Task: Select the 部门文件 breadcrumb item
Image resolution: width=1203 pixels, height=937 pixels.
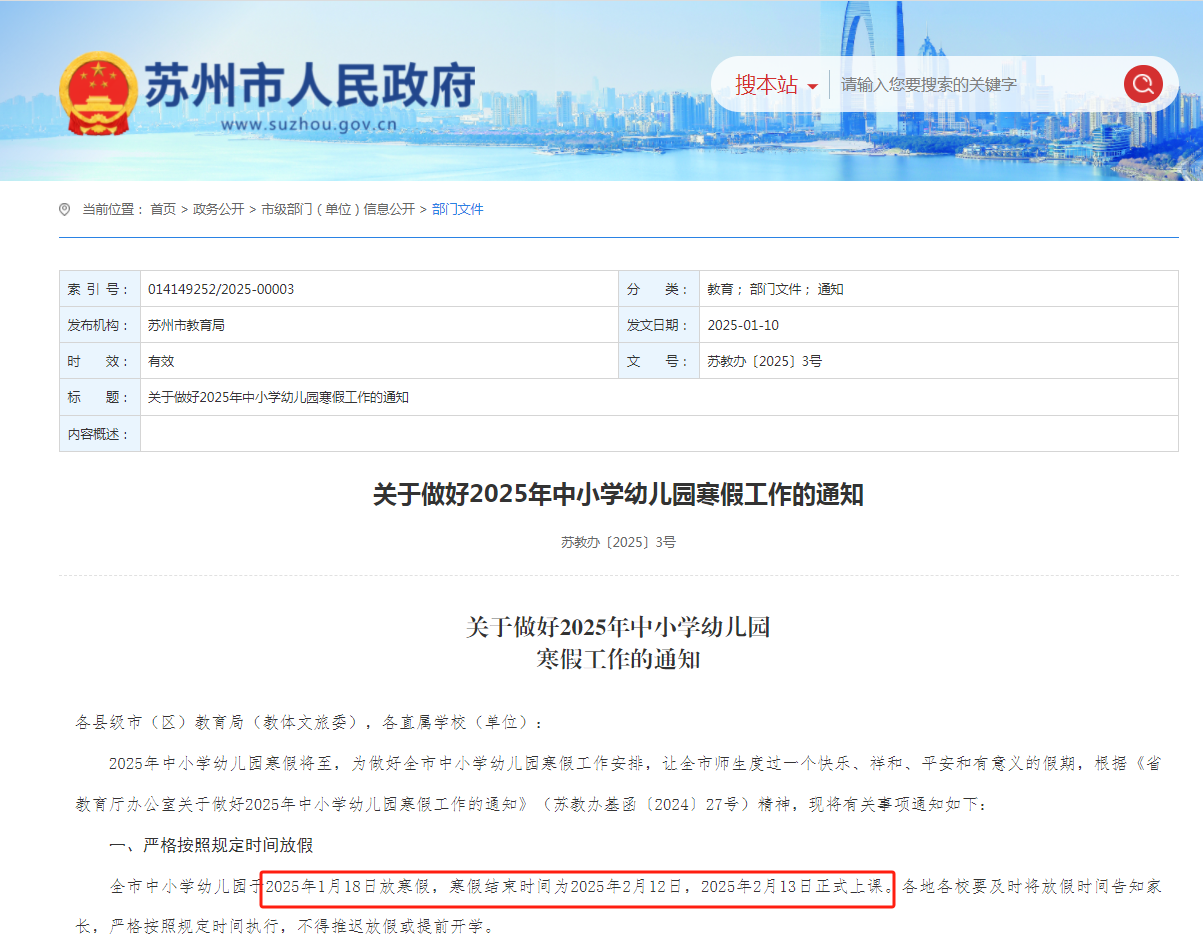Action: [x=458, y=209]
